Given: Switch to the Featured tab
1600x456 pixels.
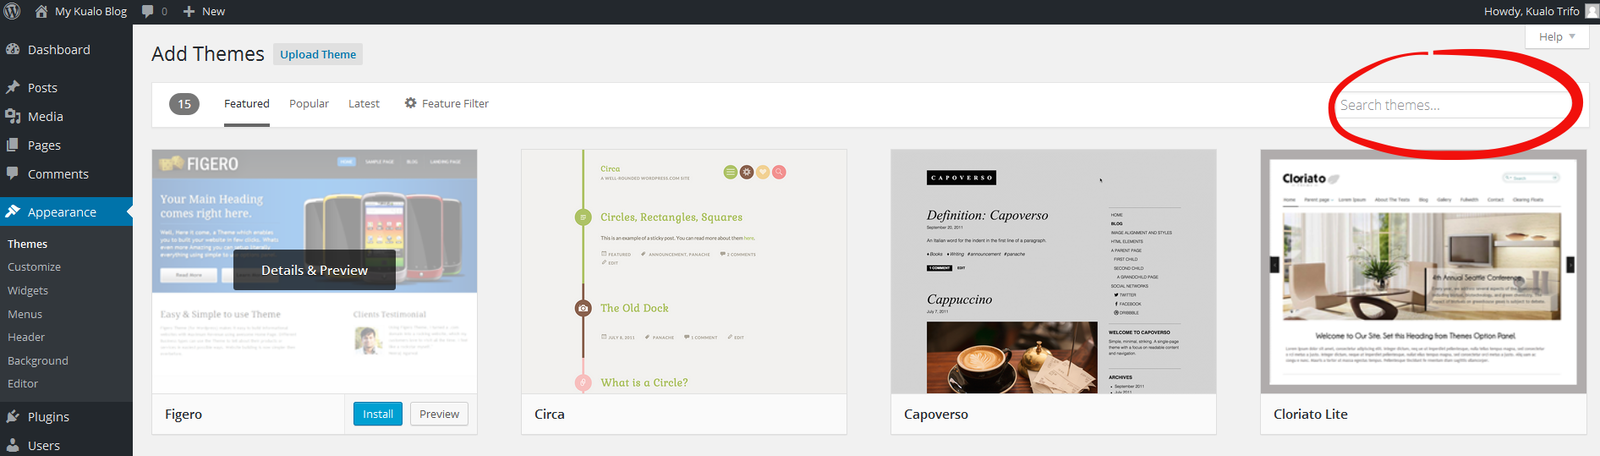Looking at the screenshot, I should tap(247, 104).
